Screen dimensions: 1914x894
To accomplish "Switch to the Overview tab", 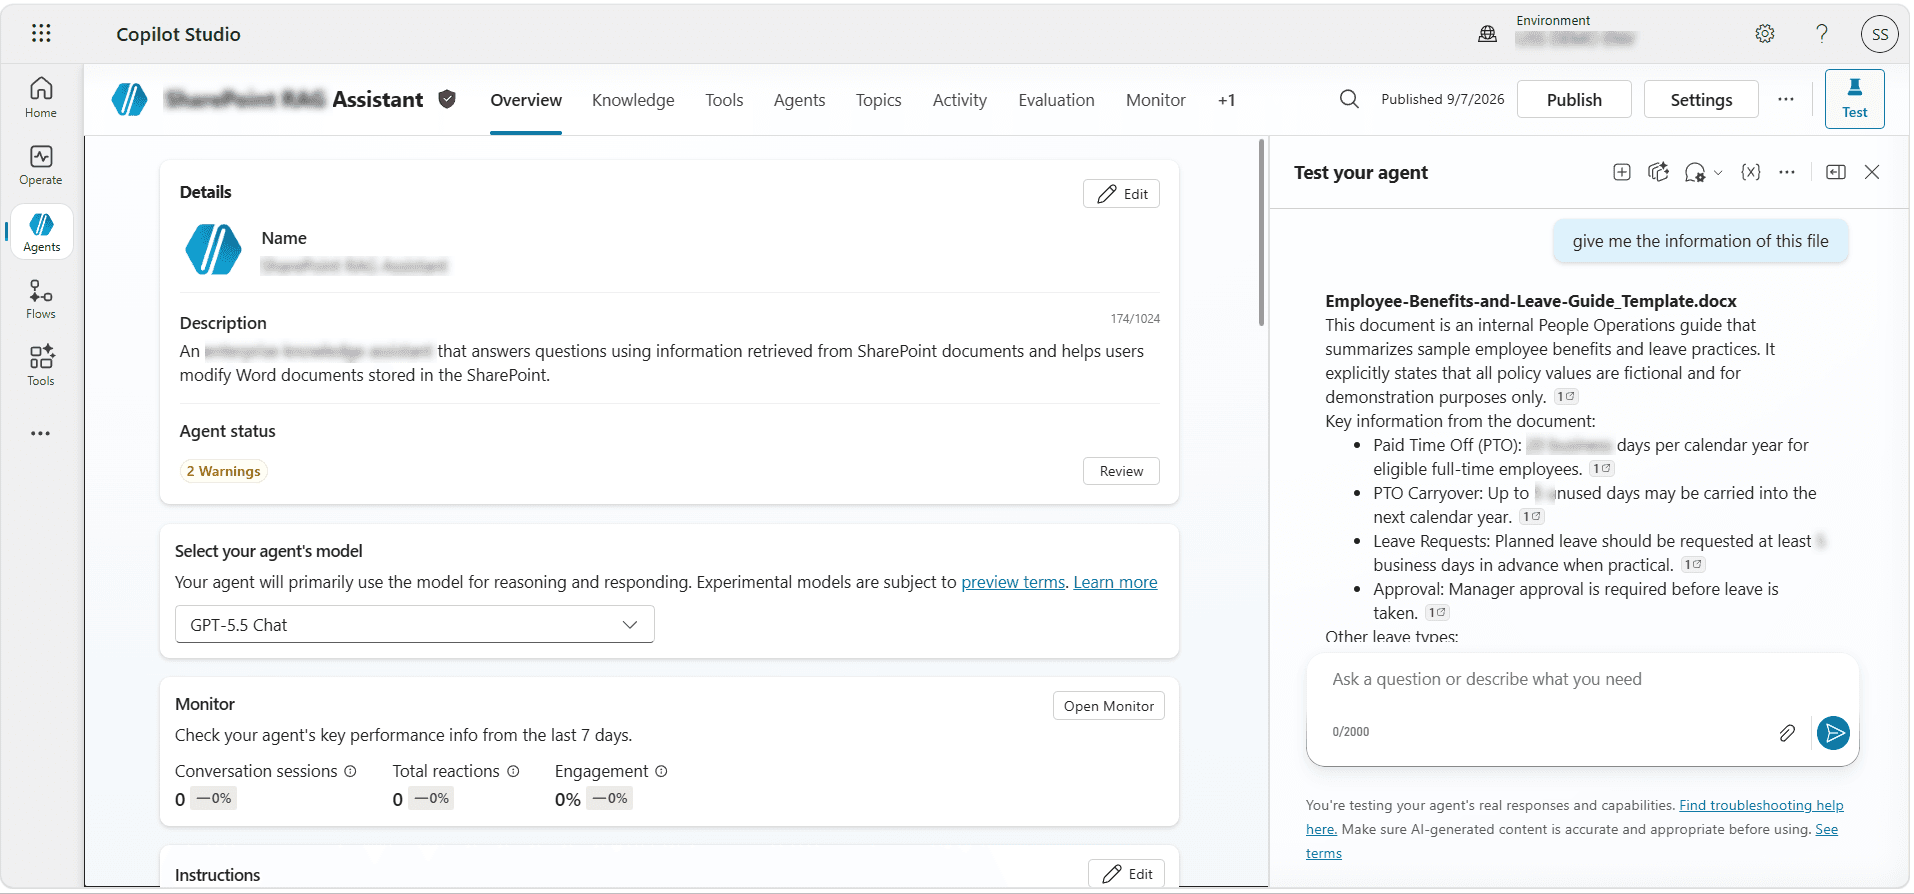I will 526,100.
